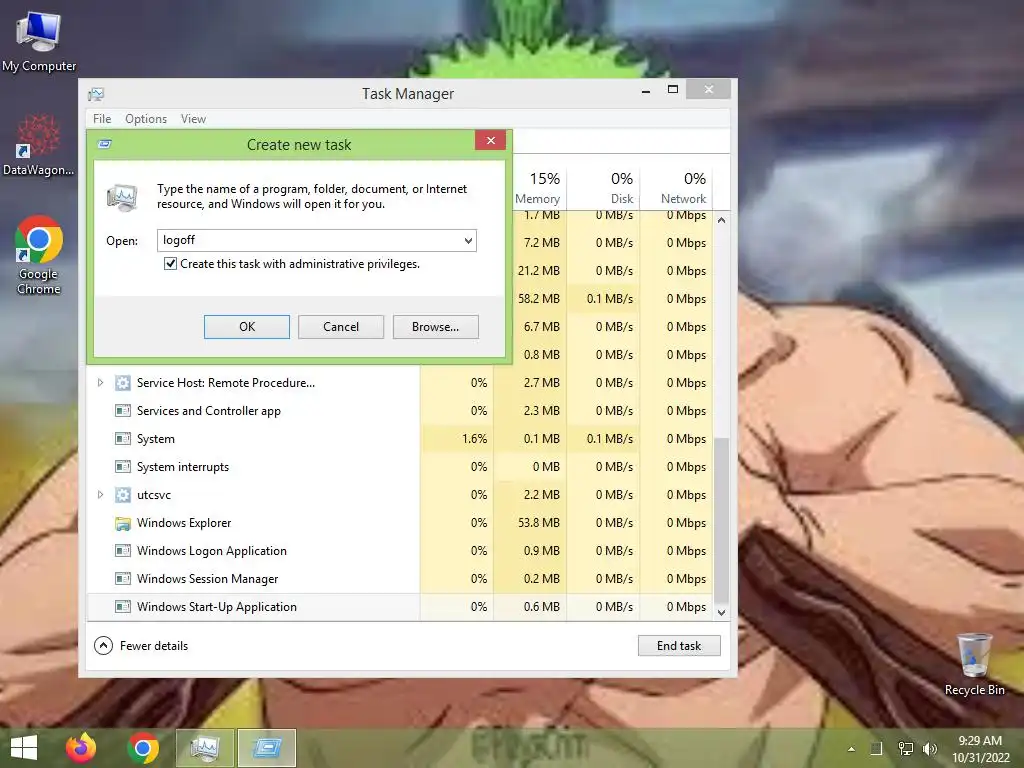The height and width of the screenshot is (768, 1024).
Task: Sort by the Memory column header
Action: (x=537, y=187)
